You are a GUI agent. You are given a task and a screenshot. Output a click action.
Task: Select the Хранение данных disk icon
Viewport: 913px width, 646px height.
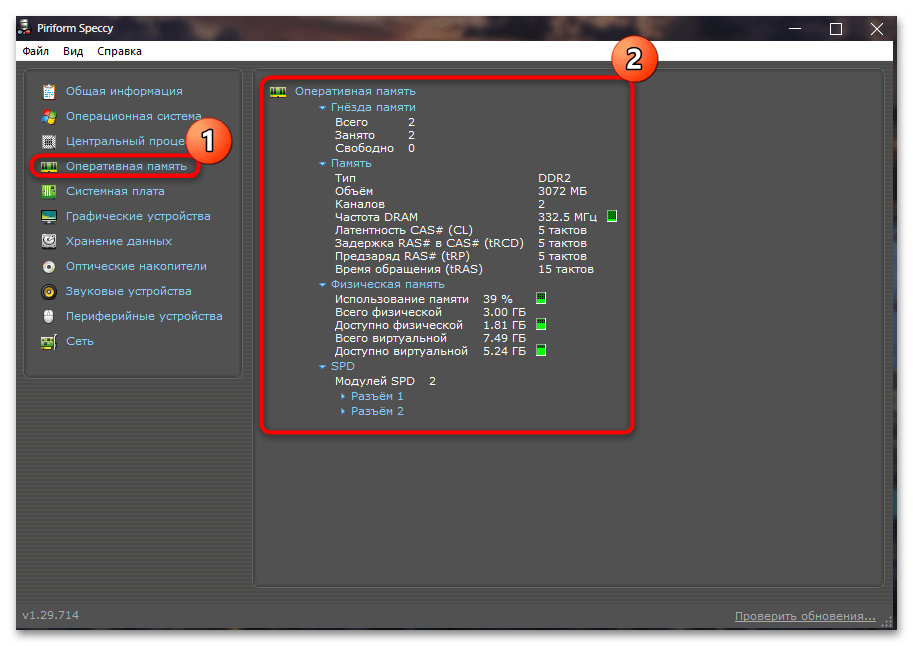pyautogui.click(x=48, y=241)
